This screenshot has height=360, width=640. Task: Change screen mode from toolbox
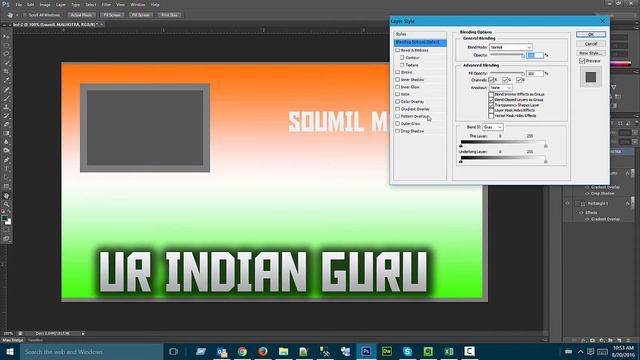pyautogui.click(x=6, y=238)
